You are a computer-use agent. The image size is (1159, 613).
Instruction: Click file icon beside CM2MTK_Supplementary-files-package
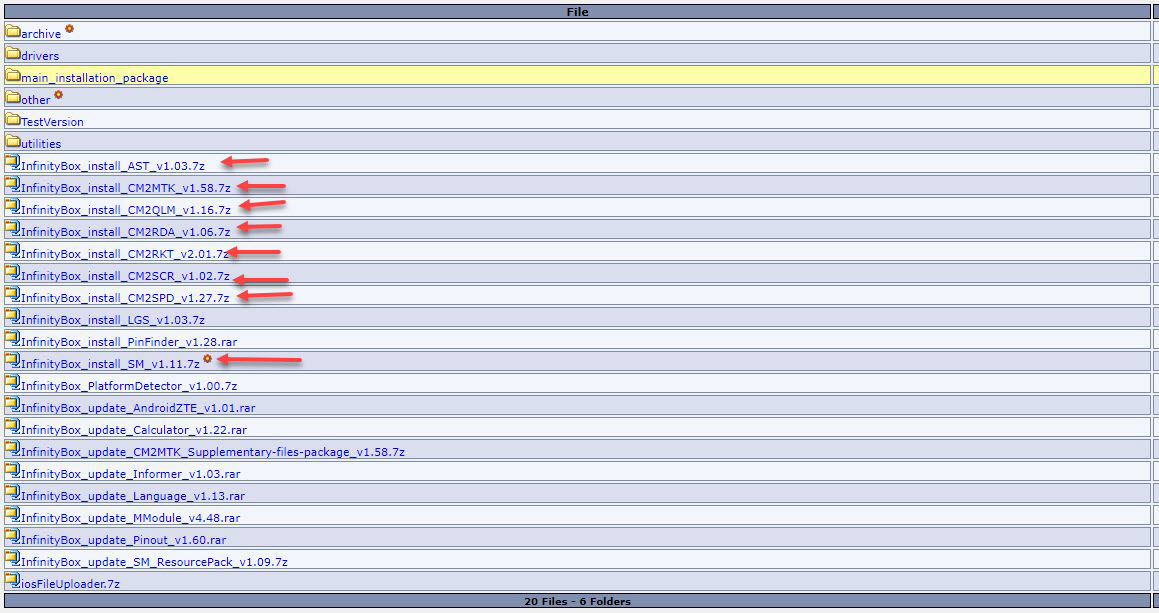pyautogui.click(x=13, y=449)
